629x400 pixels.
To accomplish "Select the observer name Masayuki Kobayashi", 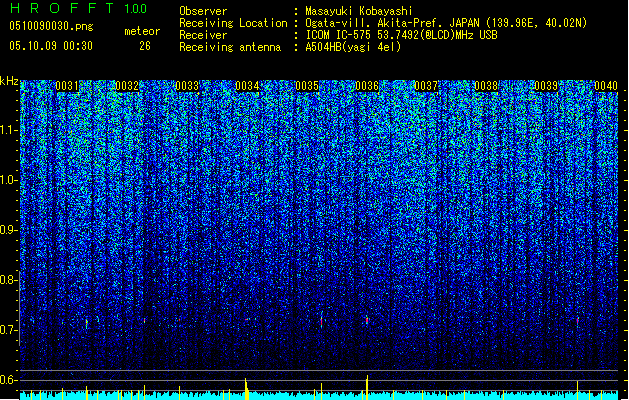I will [x=359, y=11].
